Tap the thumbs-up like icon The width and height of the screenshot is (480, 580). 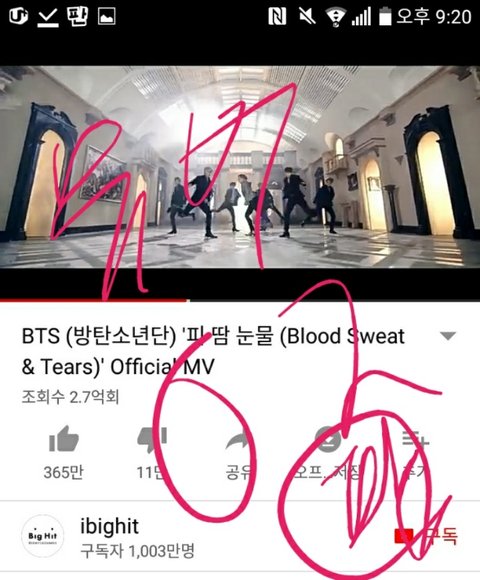[x=64, y=439]
